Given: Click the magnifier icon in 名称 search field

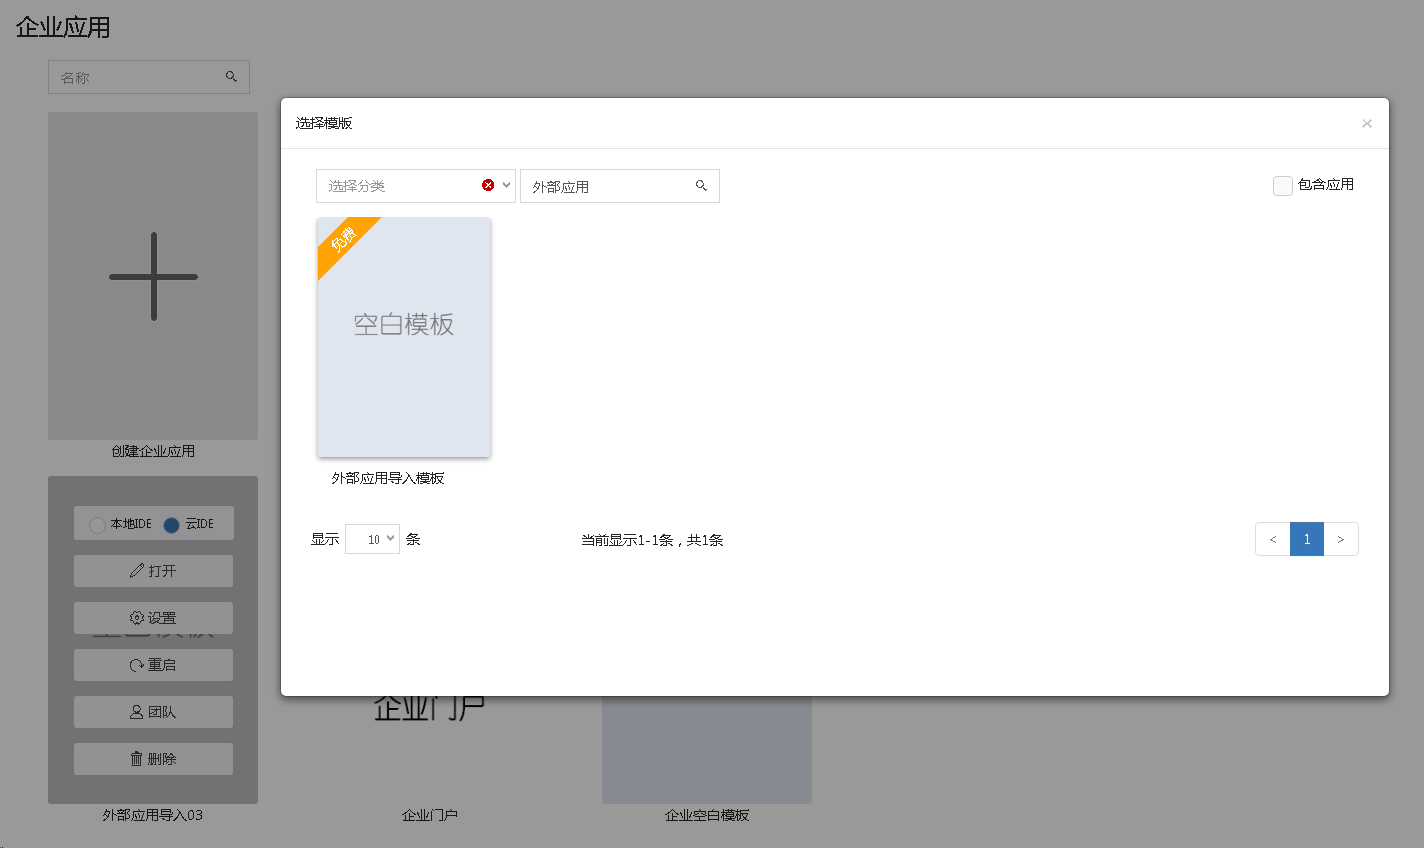Looking at the screenshot, I should click(231, 77).
